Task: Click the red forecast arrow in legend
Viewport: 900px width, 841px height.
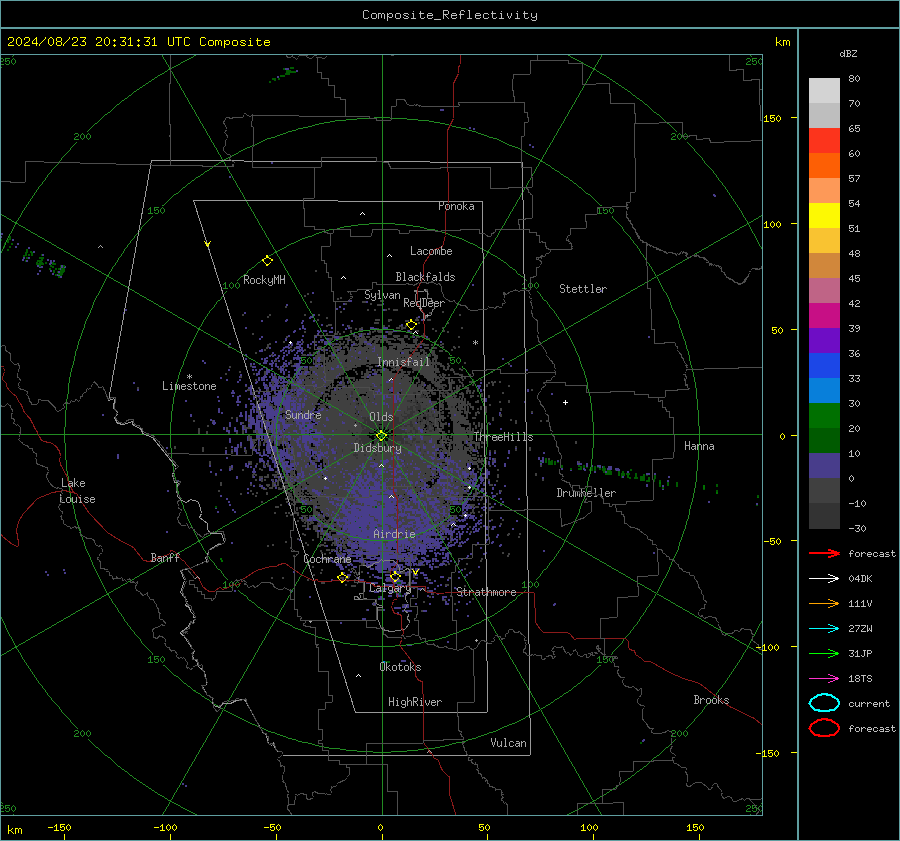Action: point(824,553)
